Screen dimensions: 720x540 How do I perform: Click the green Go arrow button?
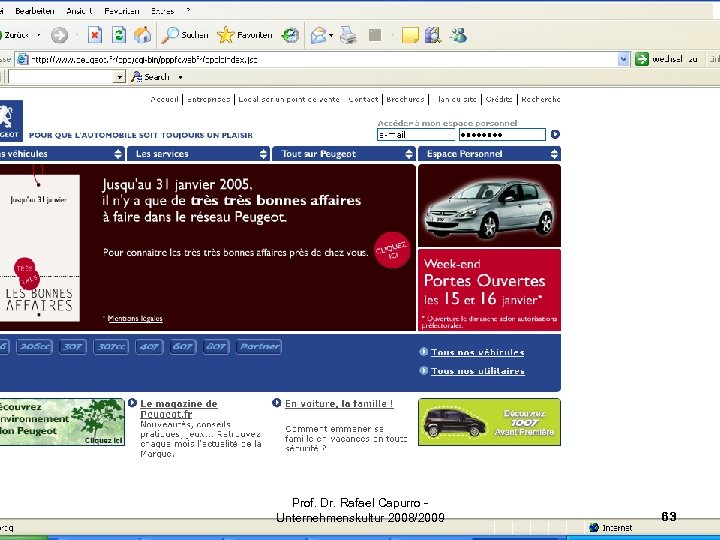[641, 59]
